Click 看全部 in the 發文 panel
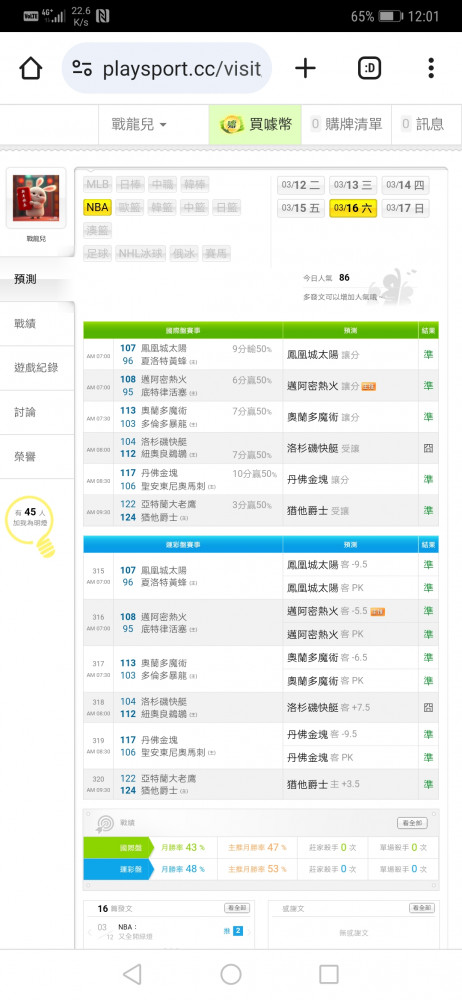Image resolution: width=462 pixels, height=1000 pixels. (x=237, y=908)
